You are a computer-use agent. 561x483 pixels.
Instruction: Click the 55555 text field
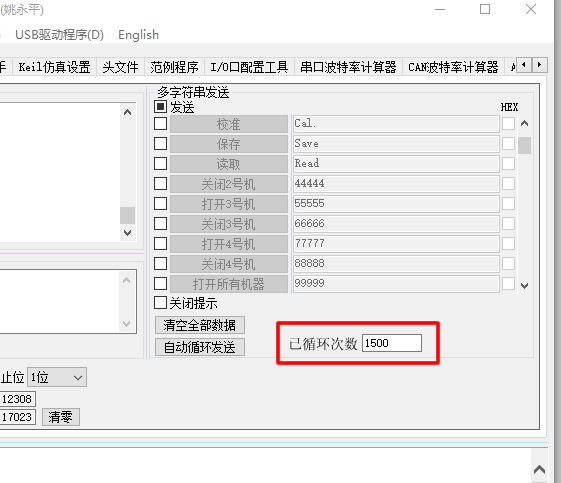(x=396, y=204)
